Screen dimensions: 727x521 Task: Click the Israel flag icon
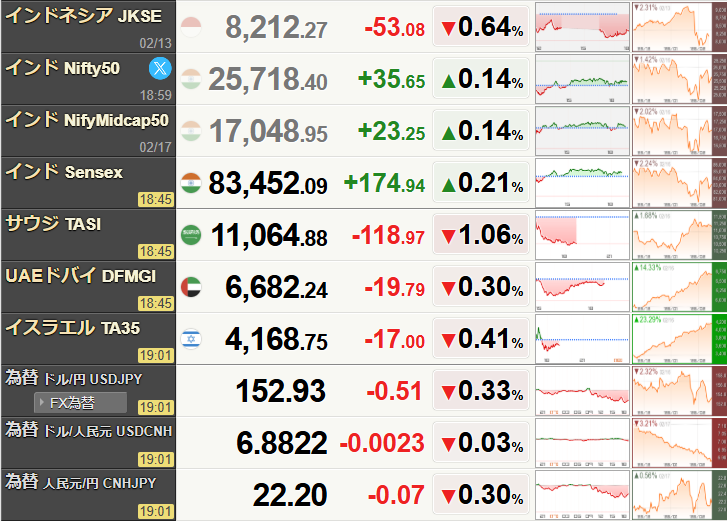coord(191,339)
